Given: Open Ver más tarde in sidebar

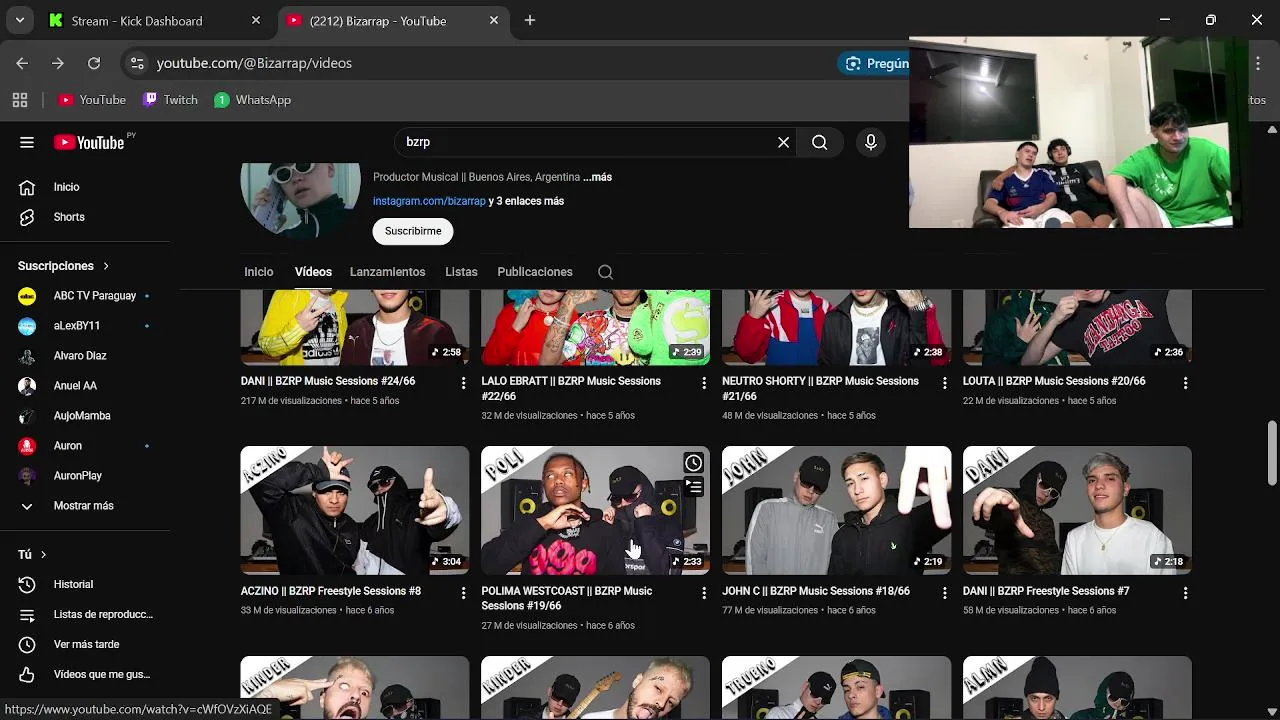Looking at the screenshot, I should tap(85, 644).
